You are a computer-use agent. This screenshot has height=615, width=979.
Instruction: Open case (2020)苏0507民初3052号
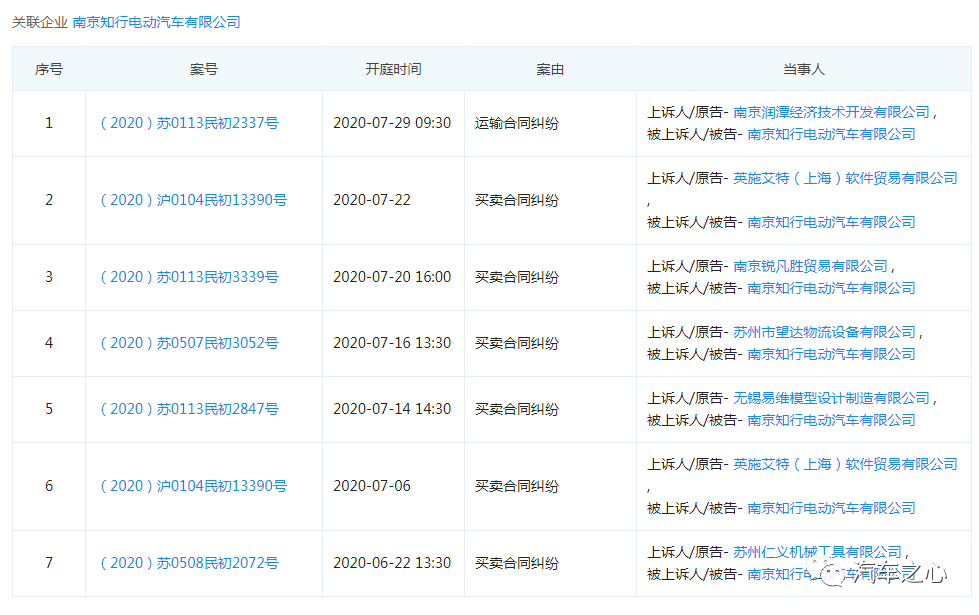coord(189,343)
